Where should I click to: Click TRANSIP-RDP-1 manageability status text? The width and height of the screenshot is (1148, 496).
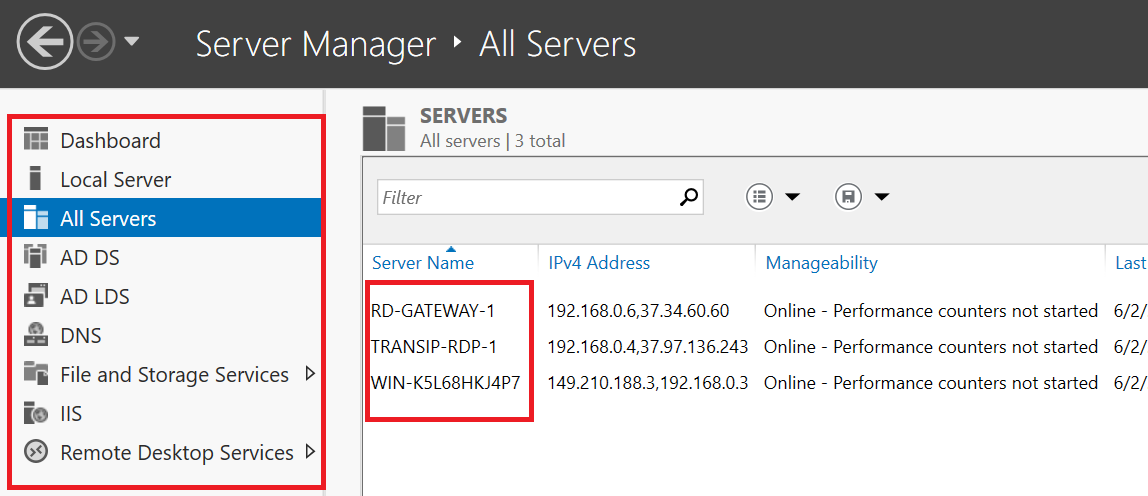(931, 347)
